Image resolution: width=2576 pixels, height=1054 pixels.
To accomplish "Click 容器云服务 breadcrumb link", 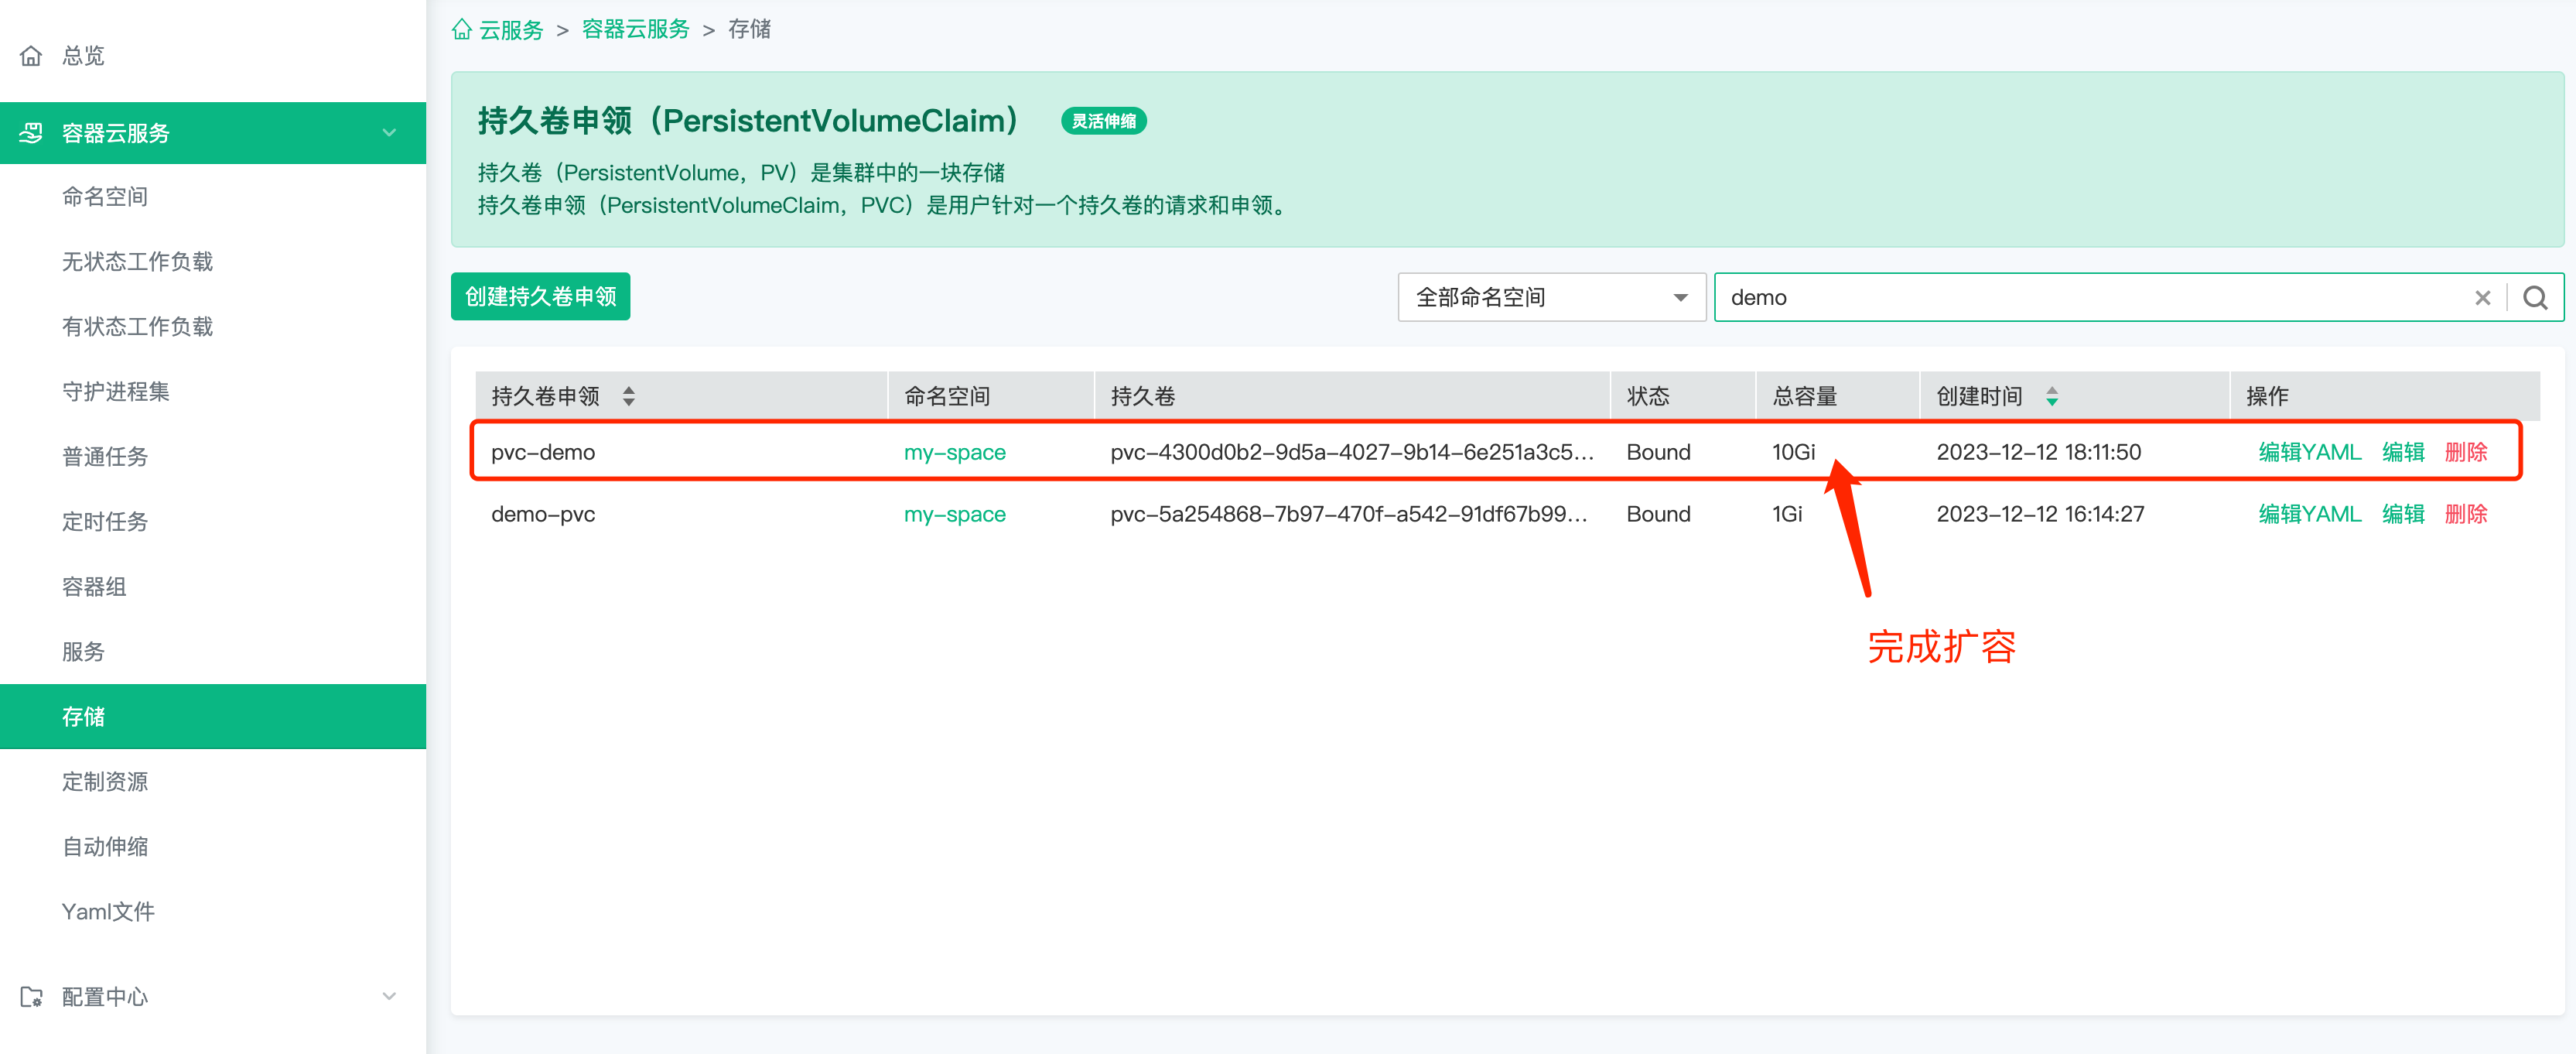I will coord(636,30).
